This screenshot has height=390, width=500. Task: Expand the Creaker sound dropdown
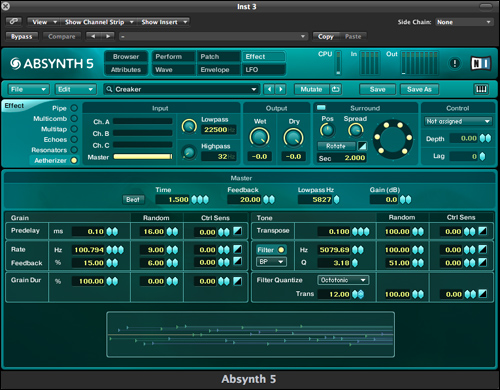[x=254, y=89]
